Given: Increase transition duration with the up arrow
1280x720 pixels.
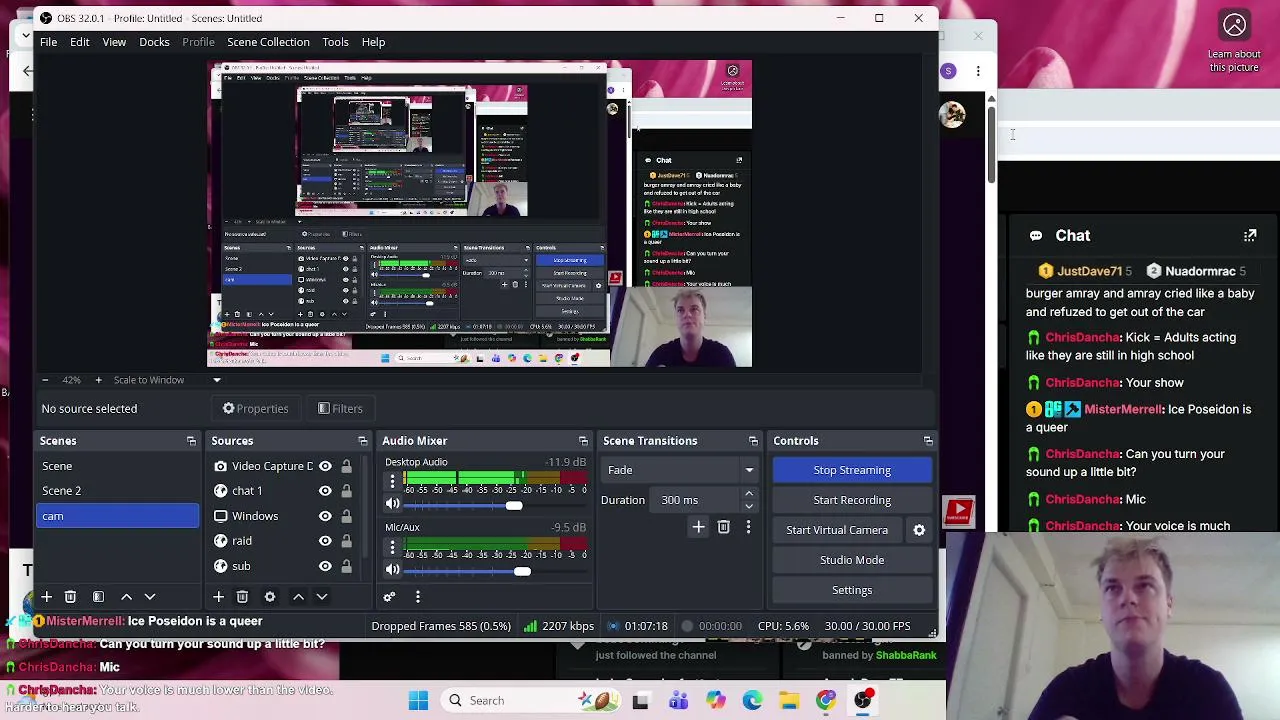Looking at the screenshot, I should [x=748, y=494].
